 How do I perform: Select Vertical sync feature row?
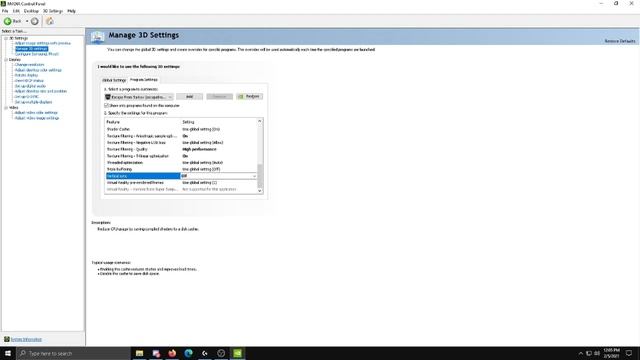142,176
